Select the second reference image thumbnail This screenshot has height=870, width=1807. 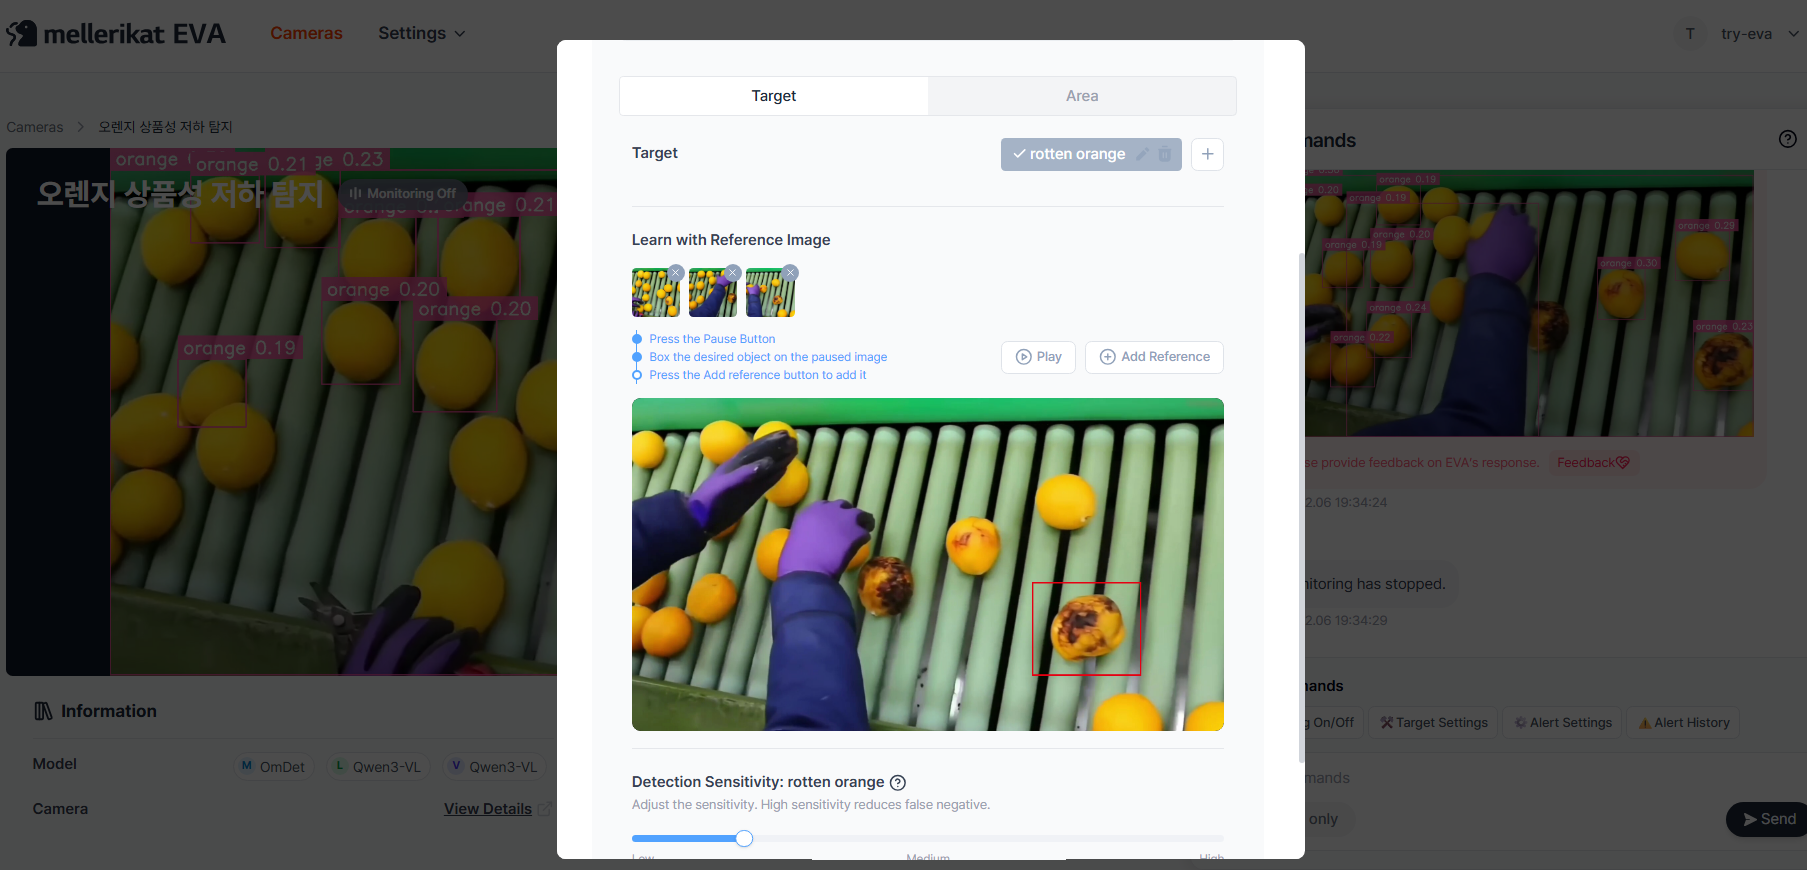712,293
